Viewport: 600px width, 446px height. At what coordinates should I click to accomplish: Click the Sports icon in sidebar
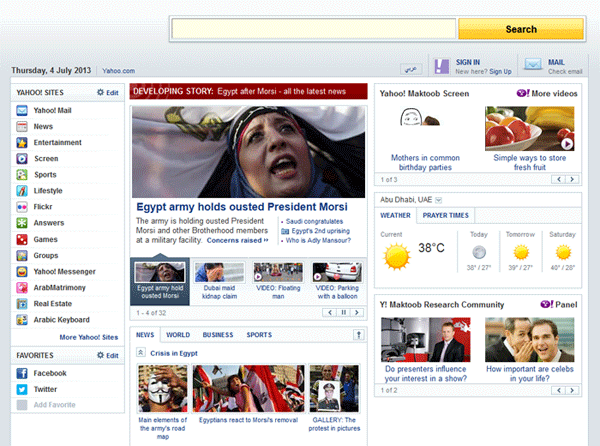coord(22,175)
